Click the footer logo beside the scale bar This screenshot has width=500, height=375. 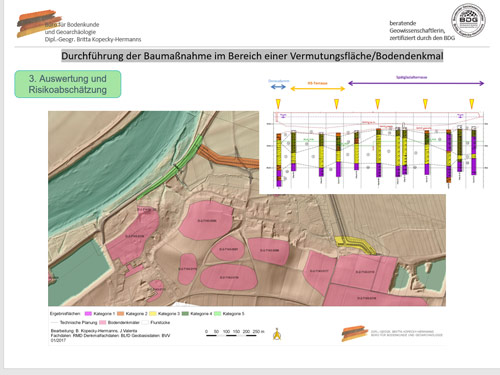[355, 333]
